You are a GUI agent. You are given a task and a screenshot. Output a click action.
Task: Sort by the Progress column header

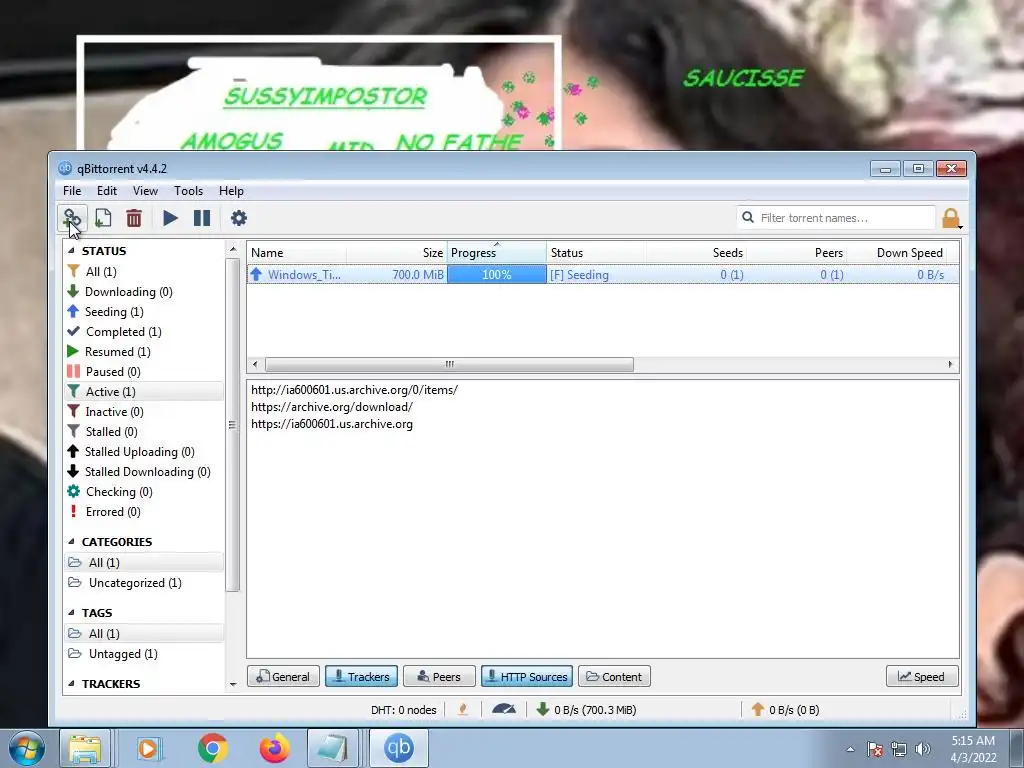click(496, 253)
